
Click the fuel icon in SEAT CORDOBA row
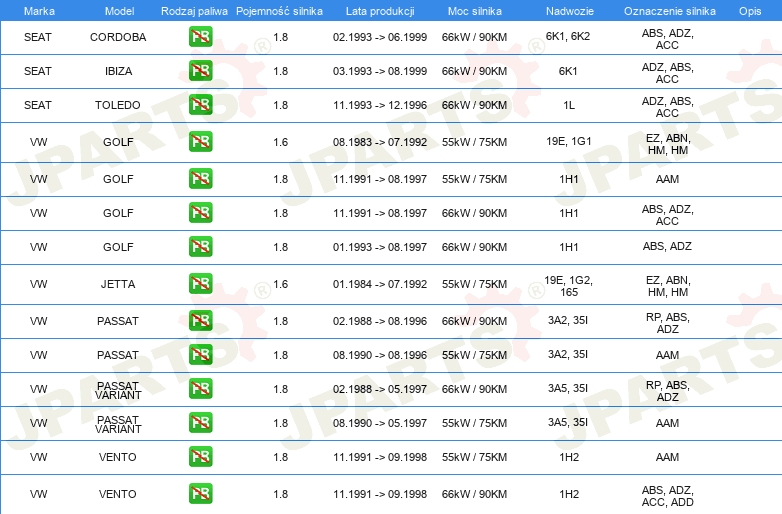200,36
